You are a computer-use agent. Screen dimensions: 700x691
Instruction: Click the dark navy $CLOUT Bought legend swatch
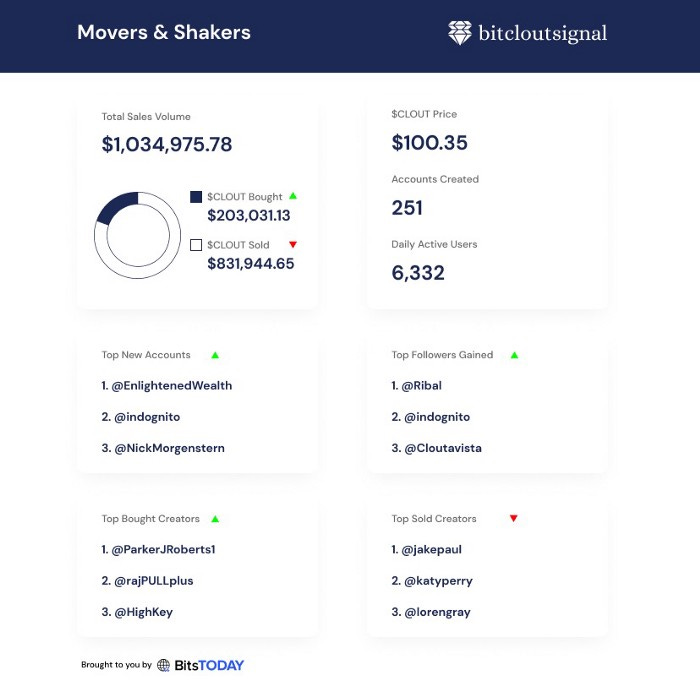click(x=196, y=197)
